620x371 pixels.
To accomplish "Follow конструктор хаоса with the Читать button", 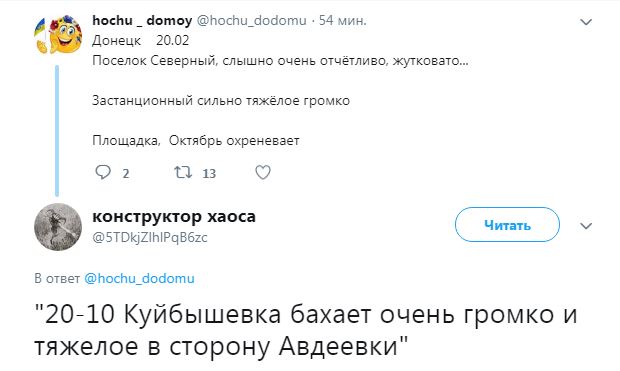I will [x=507, y=225].
